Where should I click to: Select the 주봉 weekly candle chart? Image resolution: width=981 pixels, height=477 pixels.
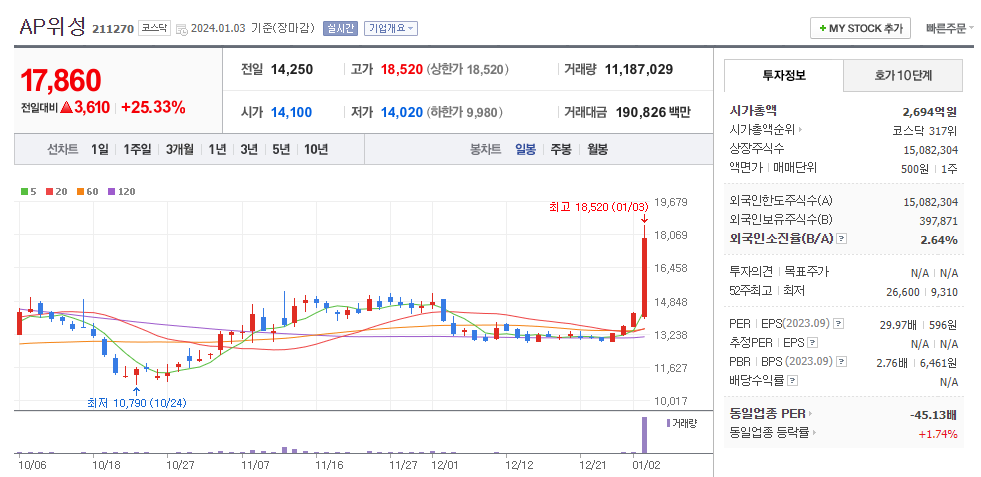pos(561,150)
